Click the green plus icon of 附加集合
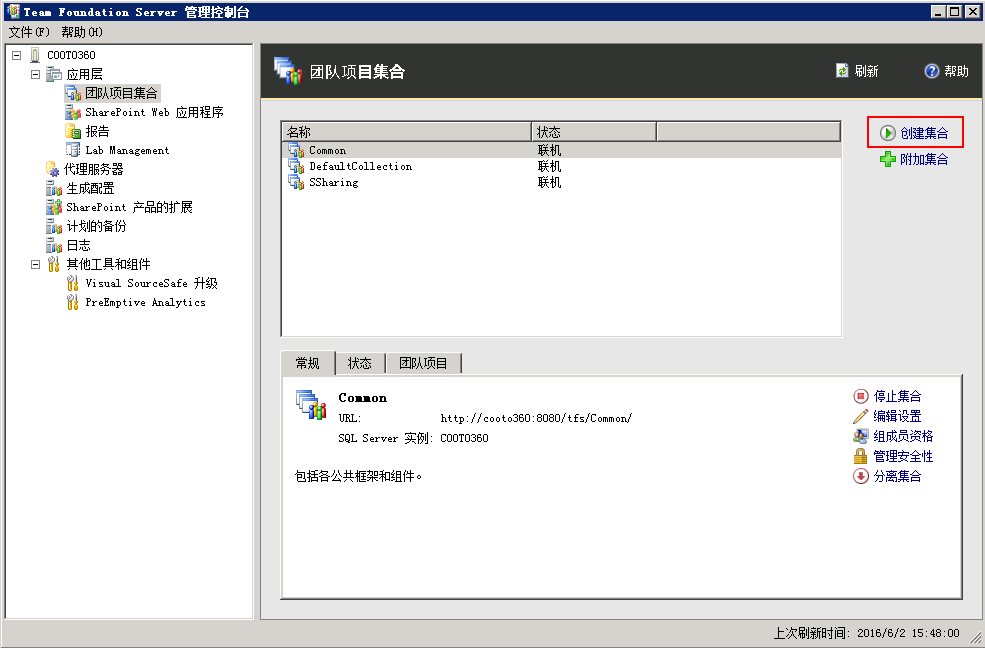985x648 pixels. [x=888, y=159]
